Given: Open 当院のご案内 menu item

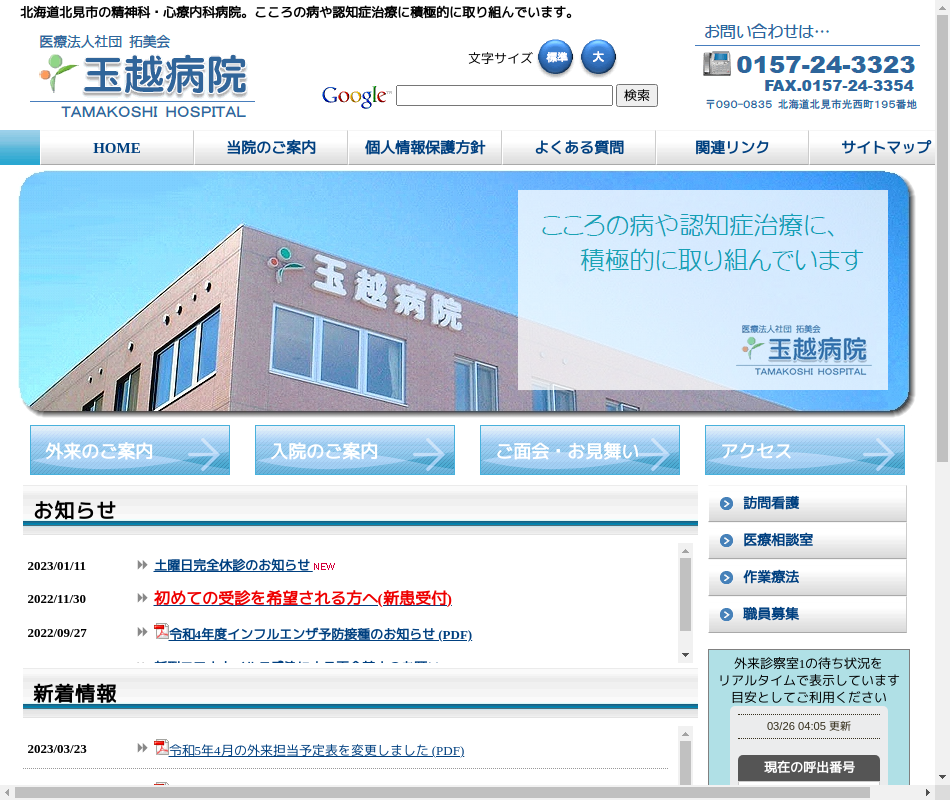Looking at the screenshot, I should [271, 148].
